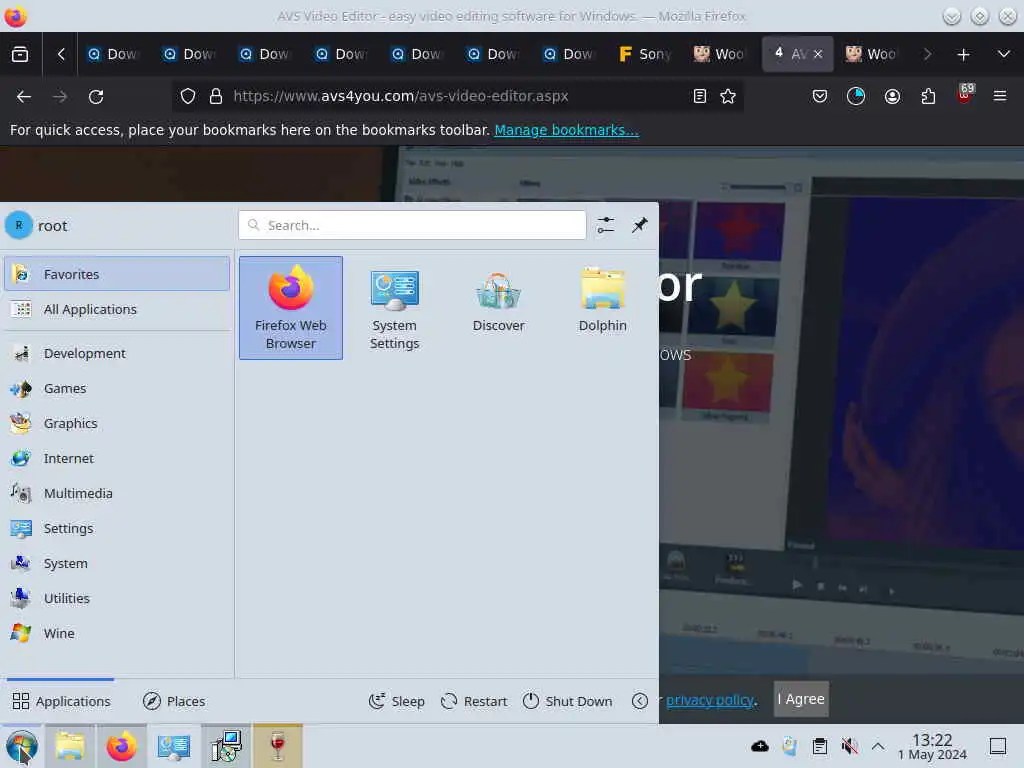1024x768 pixels.
Task: Open Development category
Action: [x=117, y=353]
